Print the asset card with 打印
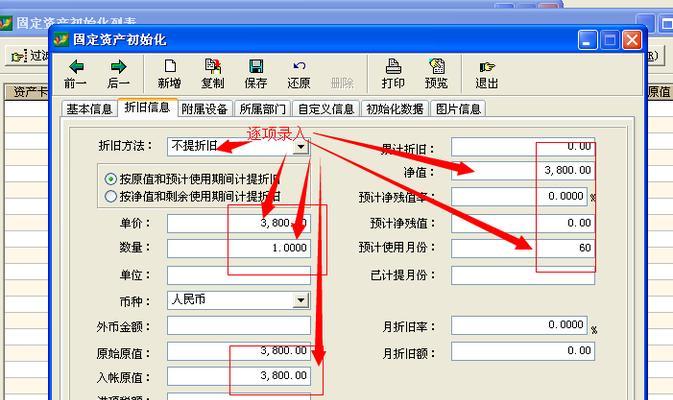The image size is (673, 400). point(393,74)
